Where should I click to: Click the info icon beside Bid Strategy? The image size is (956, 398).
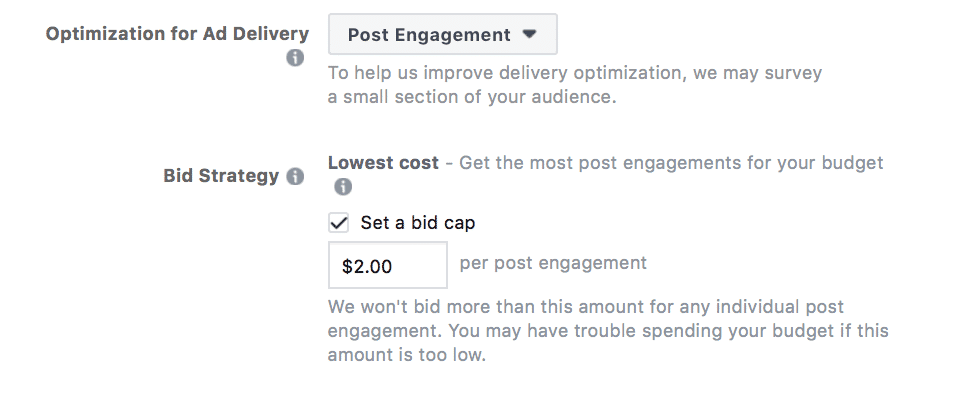[295, 177]
